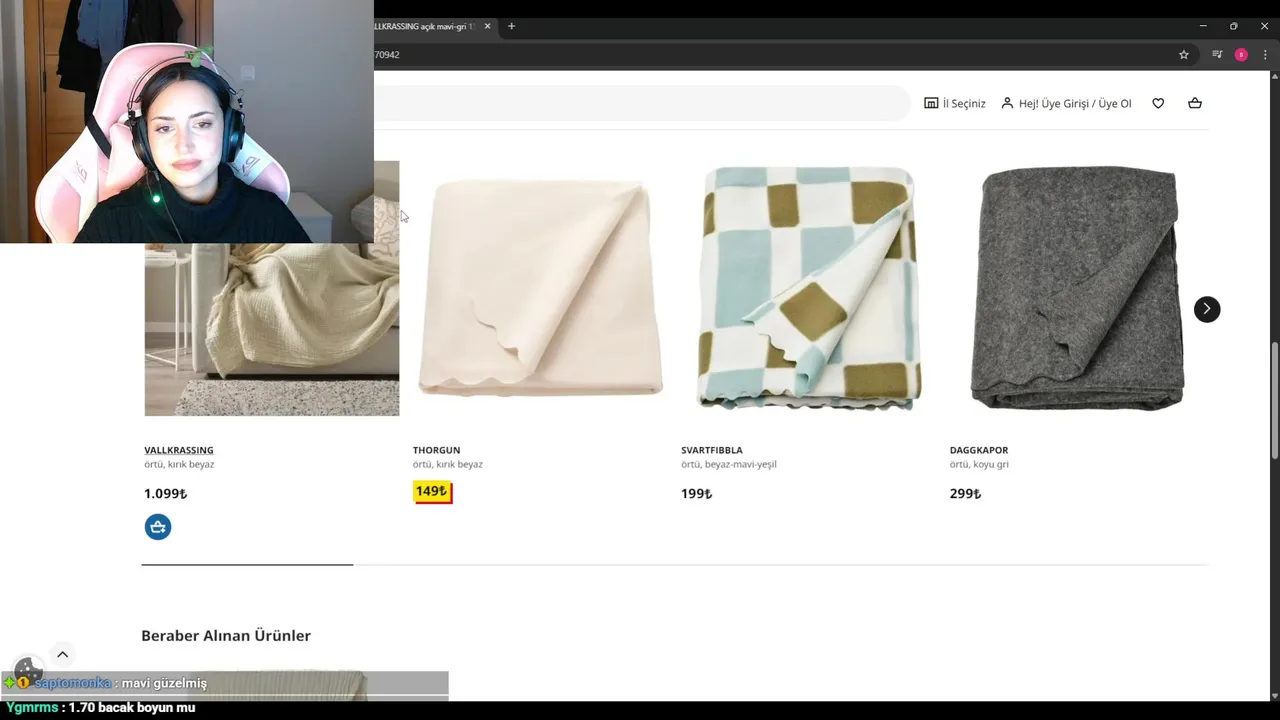Open the THORGUN product link
The image size is (1280, 720).
(x=436, y=450)
